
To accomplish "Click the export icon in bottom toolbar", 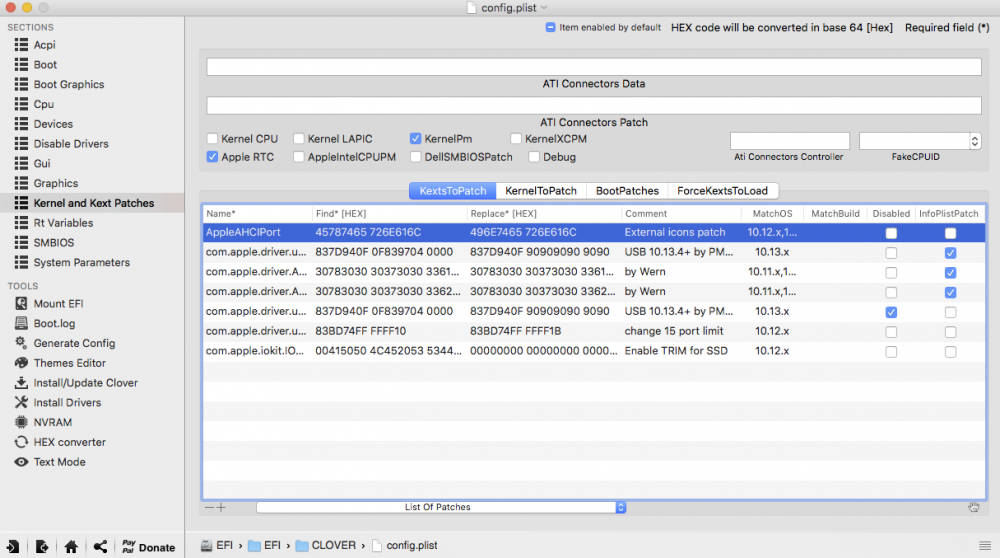I will (42, 547).
